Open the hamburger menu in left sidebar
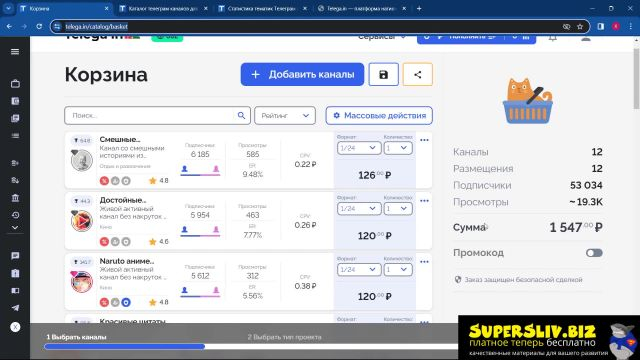This screenshot has width=640, height=360. coord(15,52)
